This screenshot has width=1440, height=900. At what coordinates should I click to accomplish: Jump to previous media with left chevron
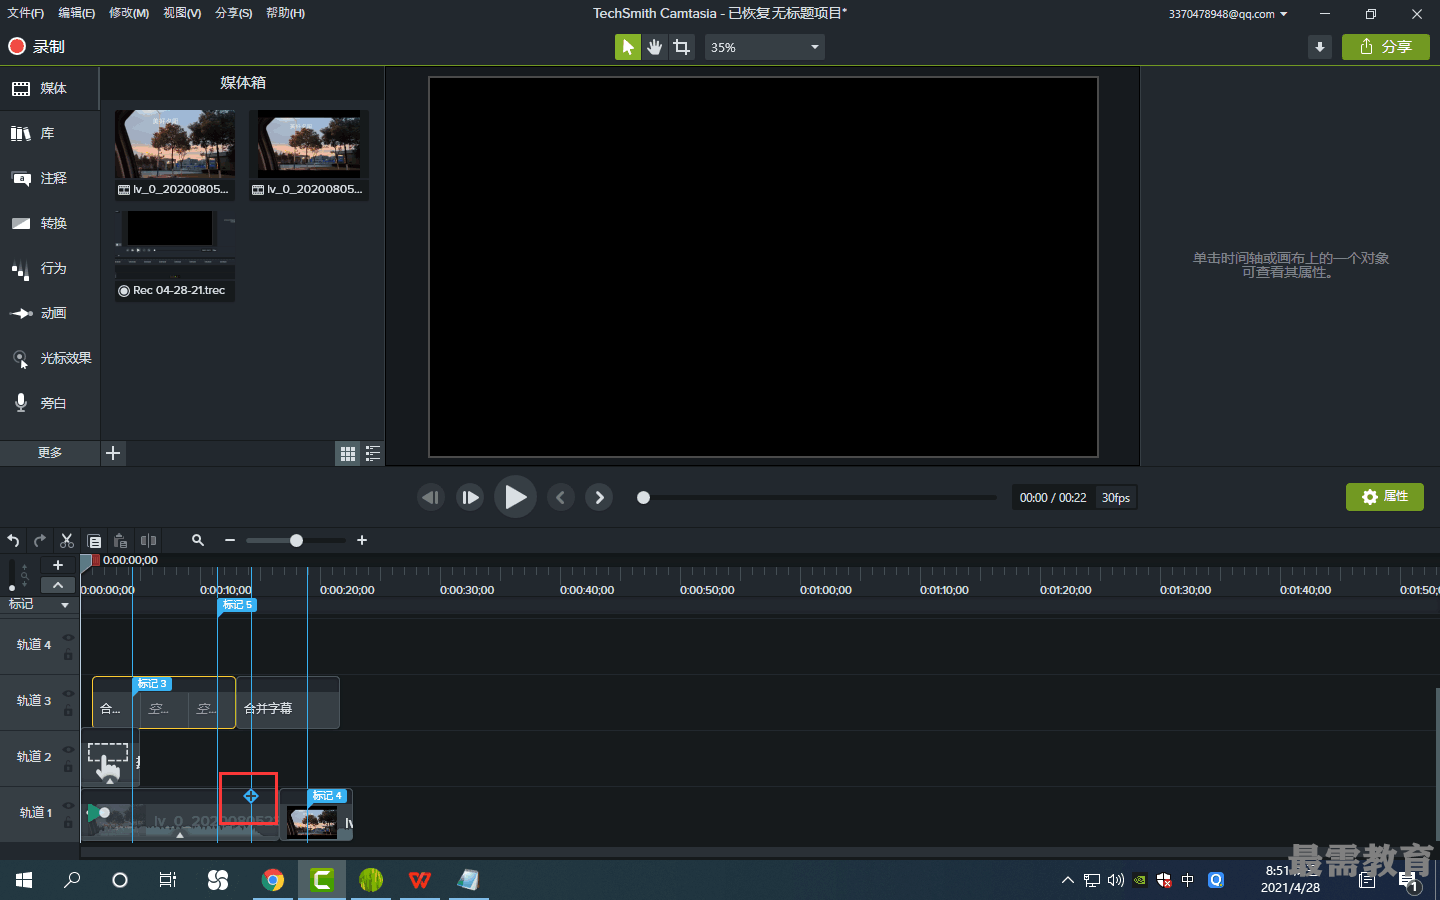point(561,497)
